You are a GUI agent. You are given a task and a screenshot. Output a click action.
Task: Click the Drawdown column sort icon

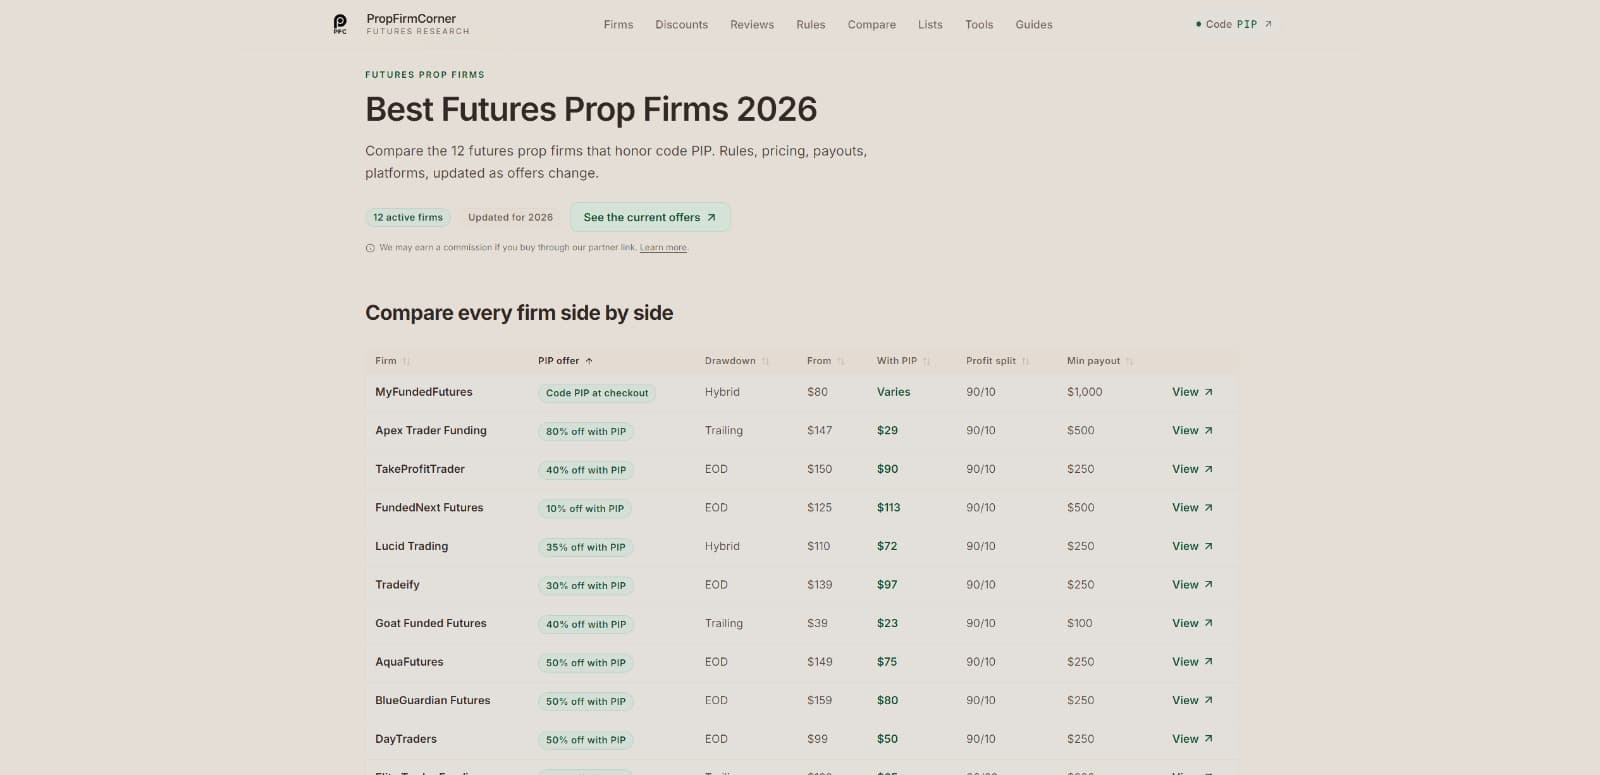767,361
